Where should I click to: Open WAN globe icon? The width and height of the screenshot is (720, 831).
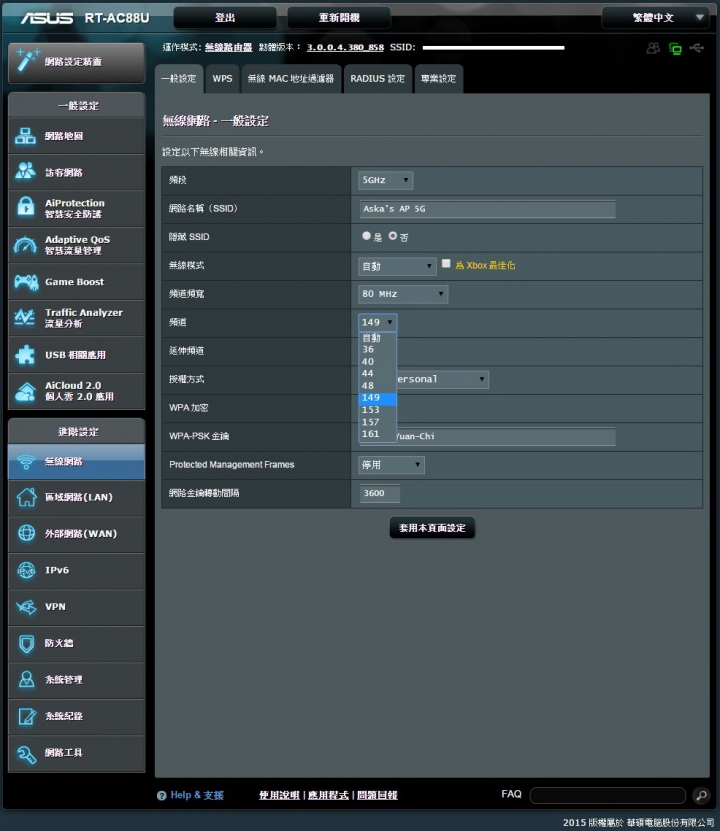click(x=26, y=534)
